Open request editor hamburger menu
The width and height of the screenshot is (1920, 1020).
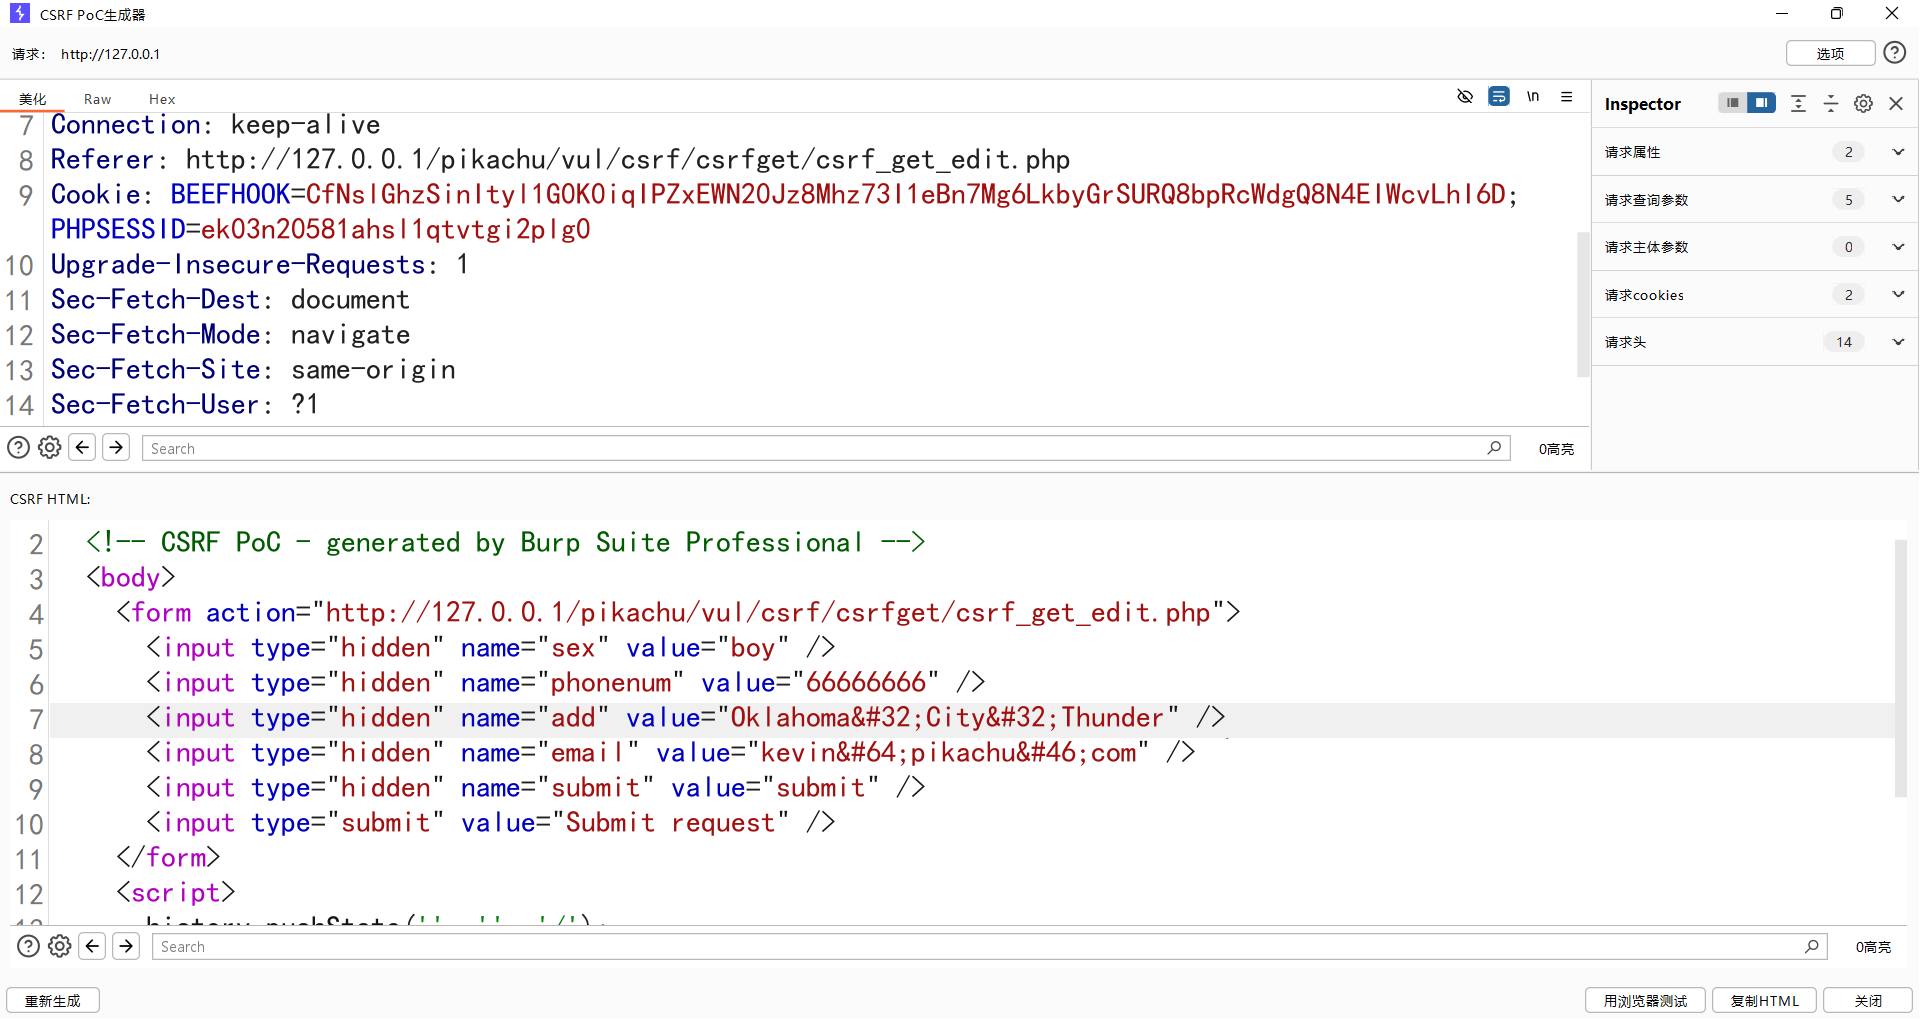[1567, 96]
